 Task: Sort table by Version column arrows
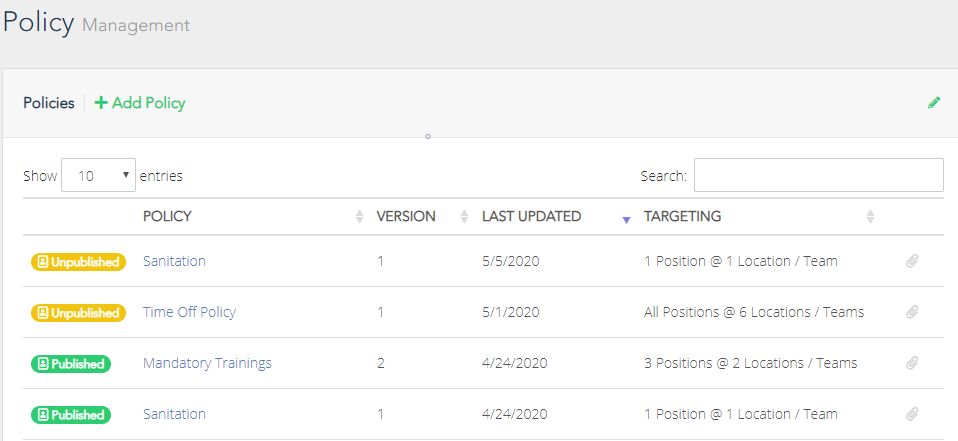click(x=464, y=216)
